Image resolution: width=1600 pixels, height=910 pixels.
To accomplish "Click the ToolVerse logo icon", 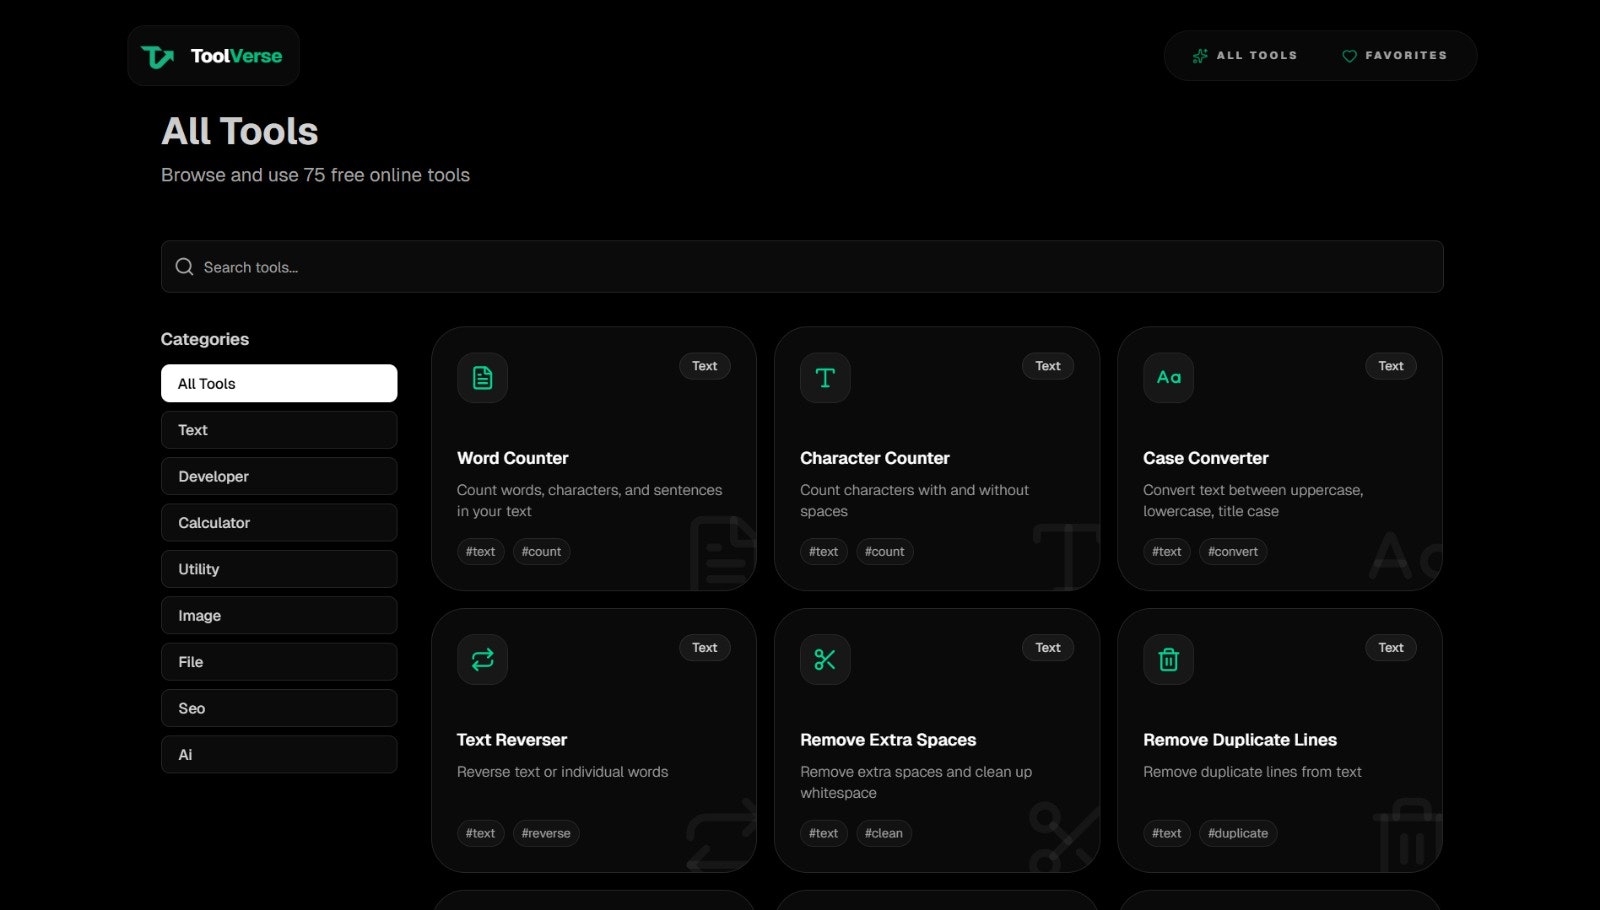I will (x=157, y=56).
